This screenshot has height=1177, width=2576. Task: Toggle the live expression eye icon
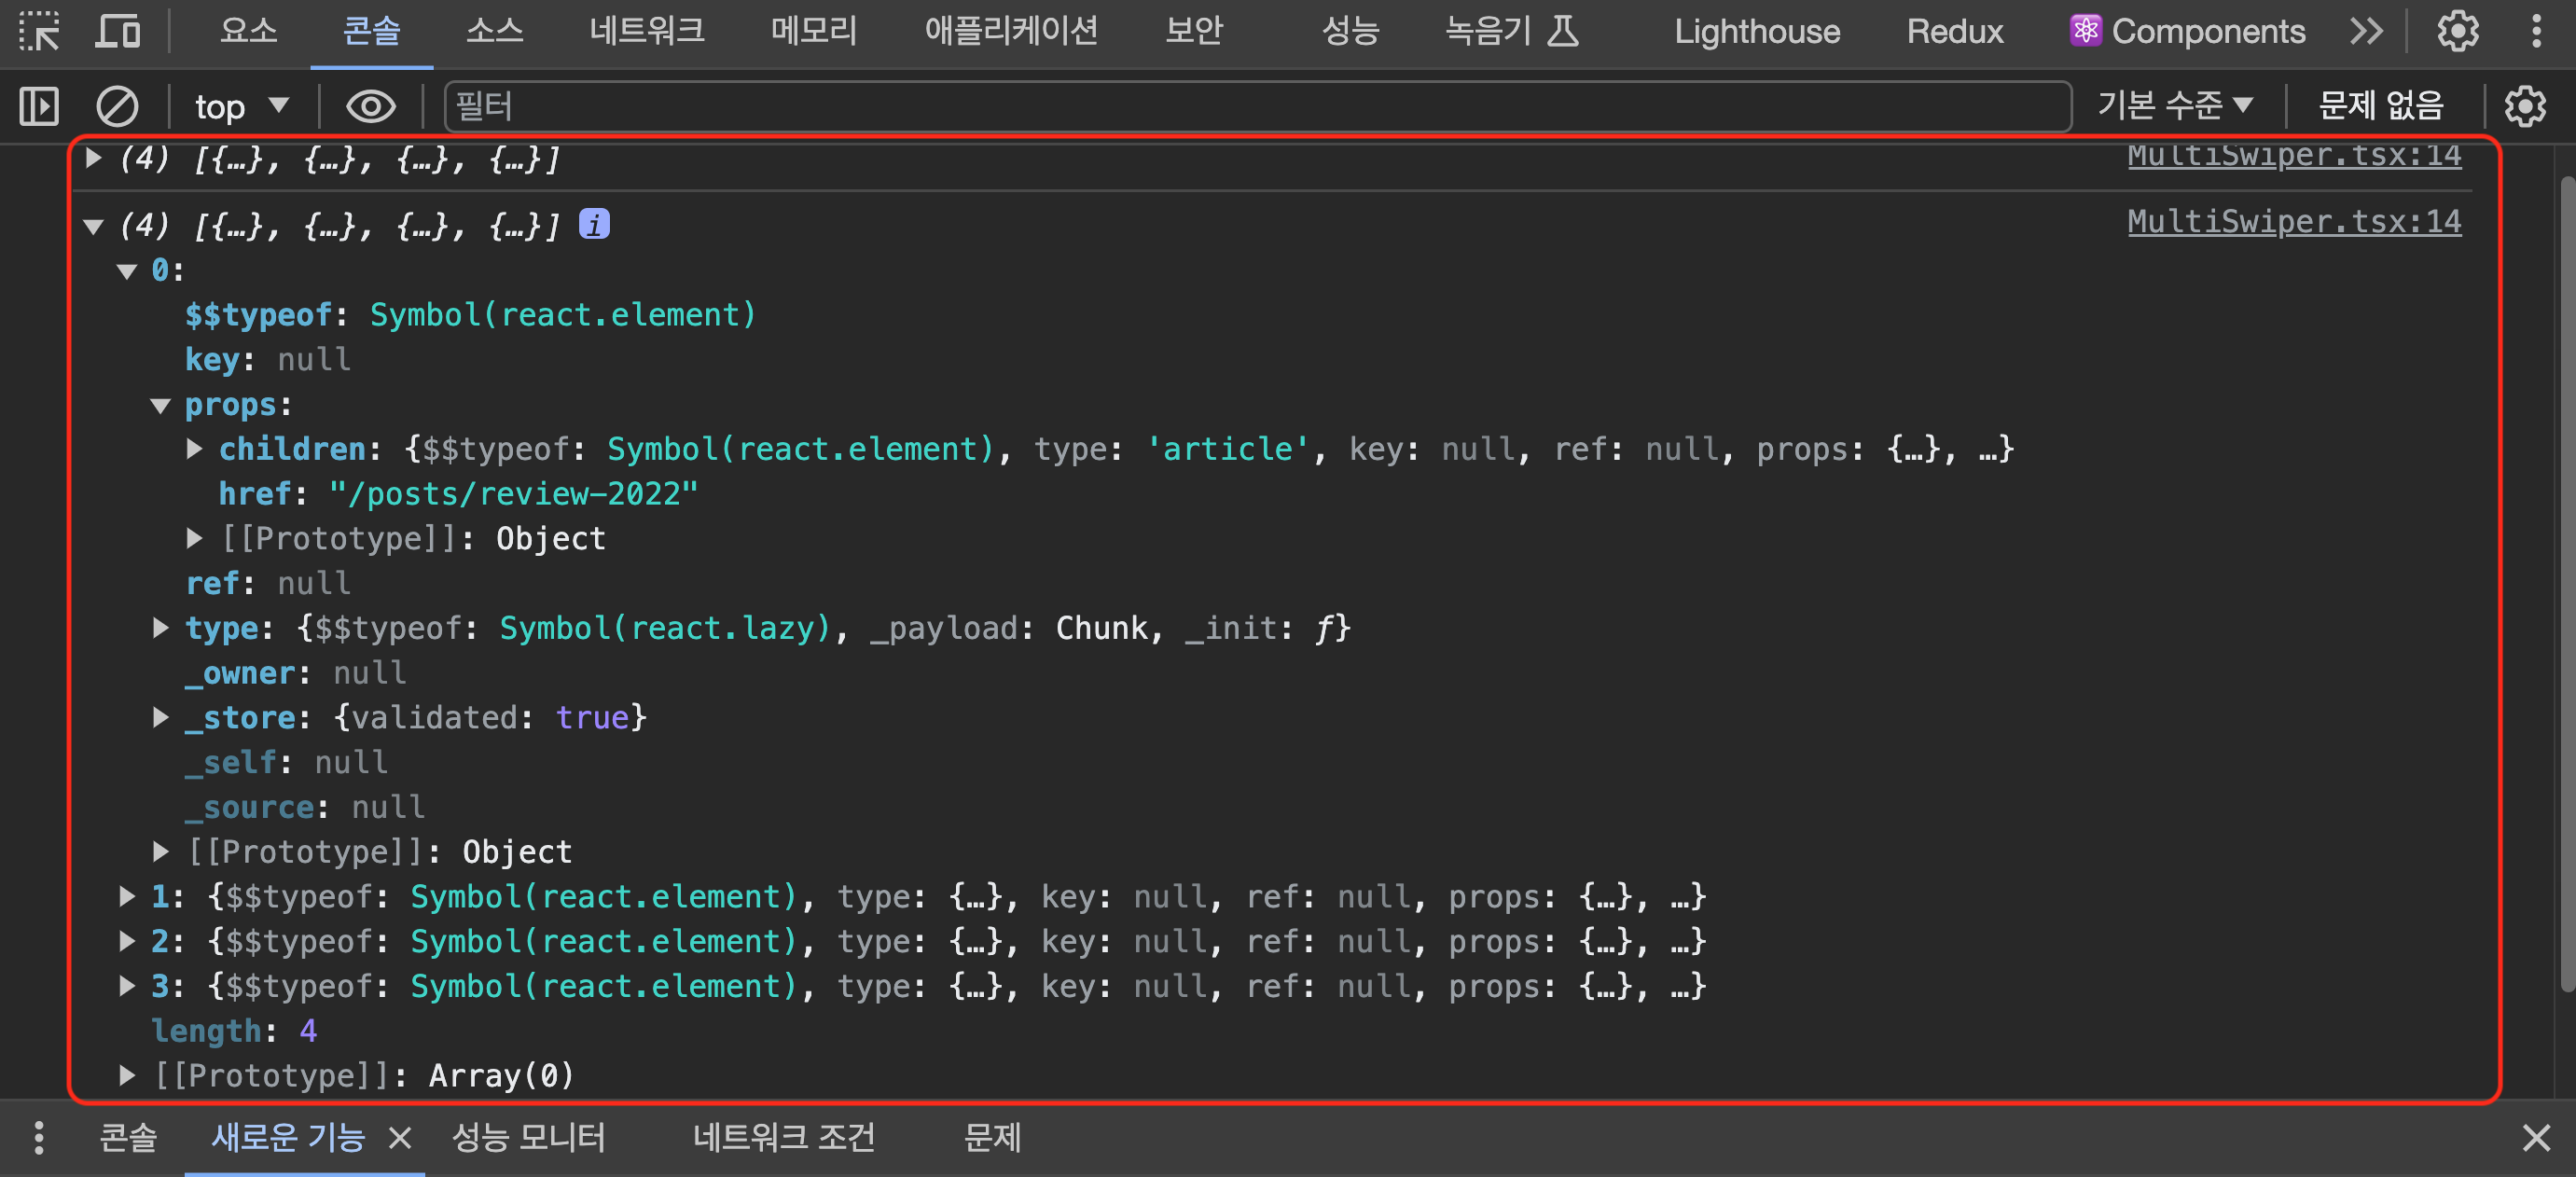point(370,106)
